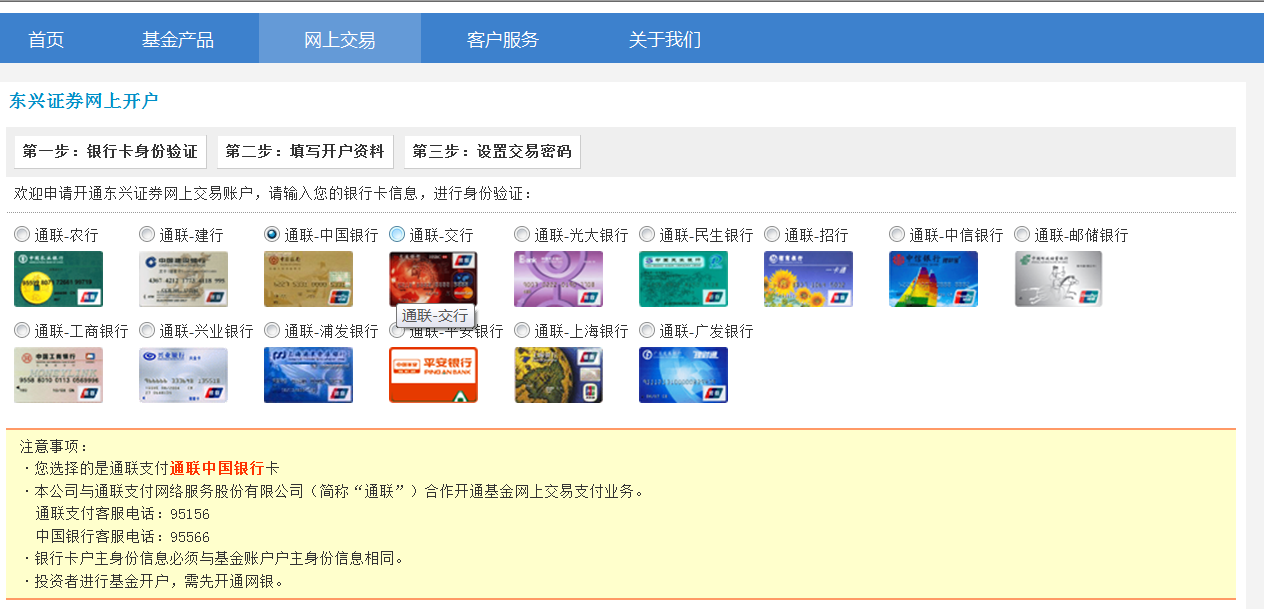The width and height of the screenshot is (1264, 609).
Task: Select the 通联-光大银行 radio button
Action: pos(522,234)
